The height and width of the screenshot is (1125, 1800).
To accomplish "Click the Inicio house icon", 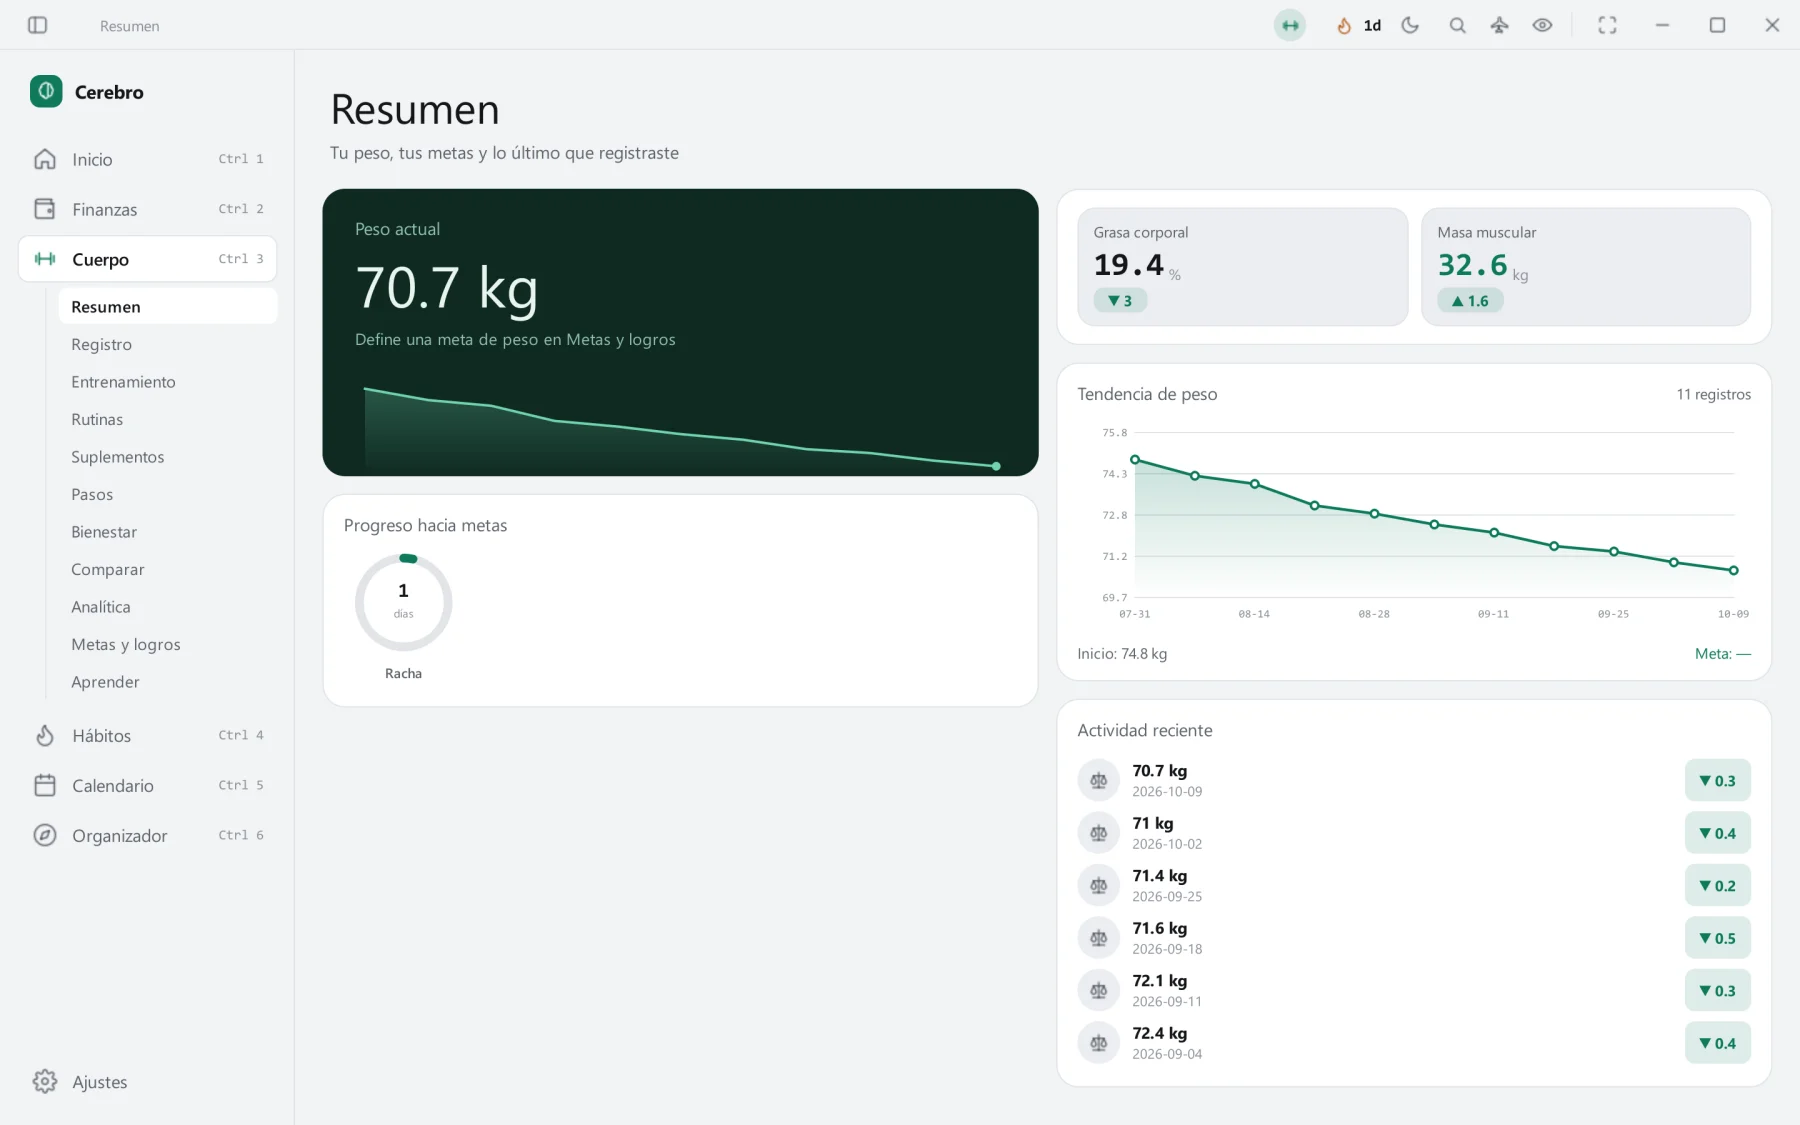I will (45, 159).
